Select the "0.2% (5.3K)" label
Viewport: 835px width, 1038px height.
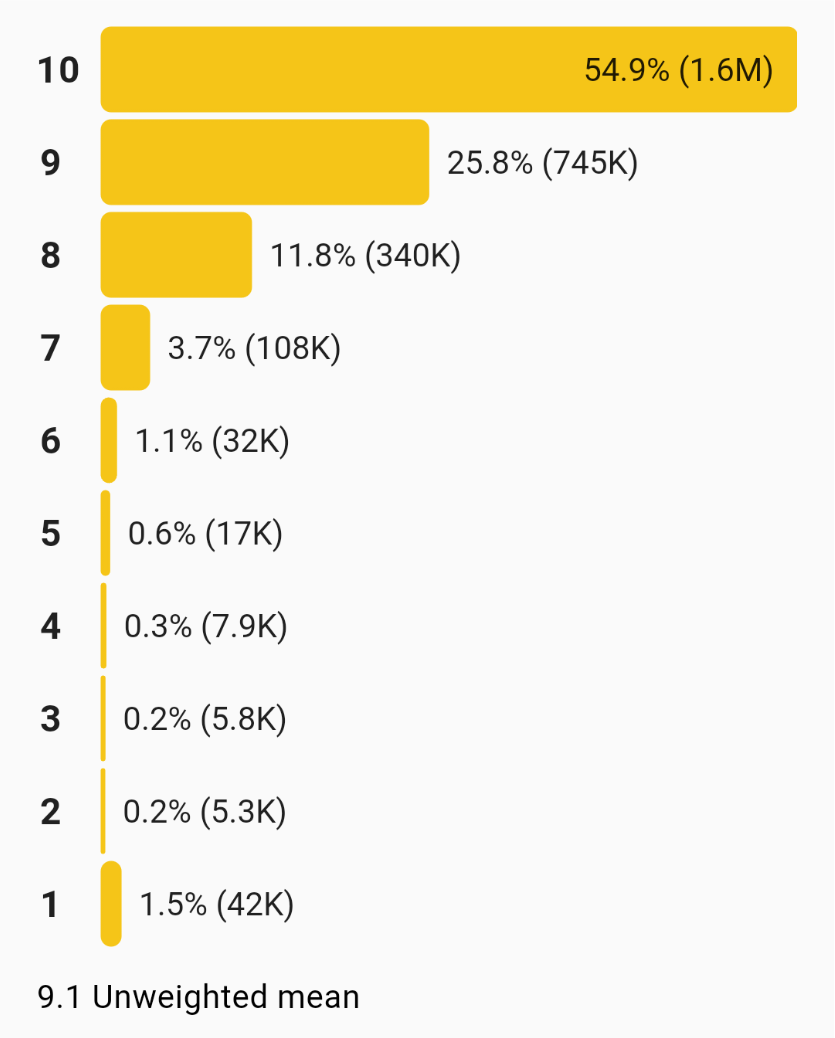(204, 812)
